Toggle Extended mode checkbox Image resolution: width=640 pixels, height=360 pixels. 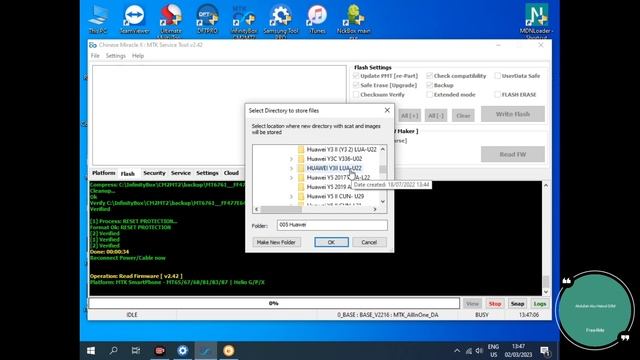429,95
